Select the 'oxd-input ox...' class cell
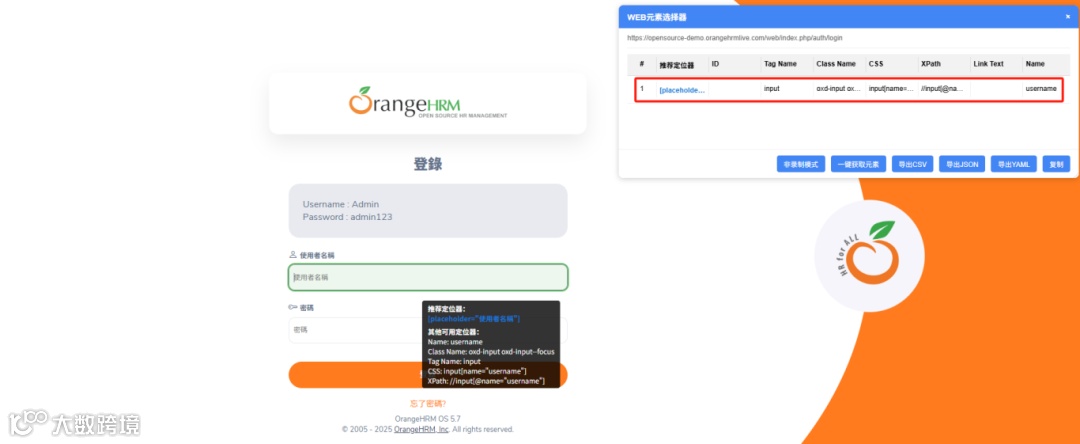Viewport: 1080px width, 444px height. click(839, 89)
